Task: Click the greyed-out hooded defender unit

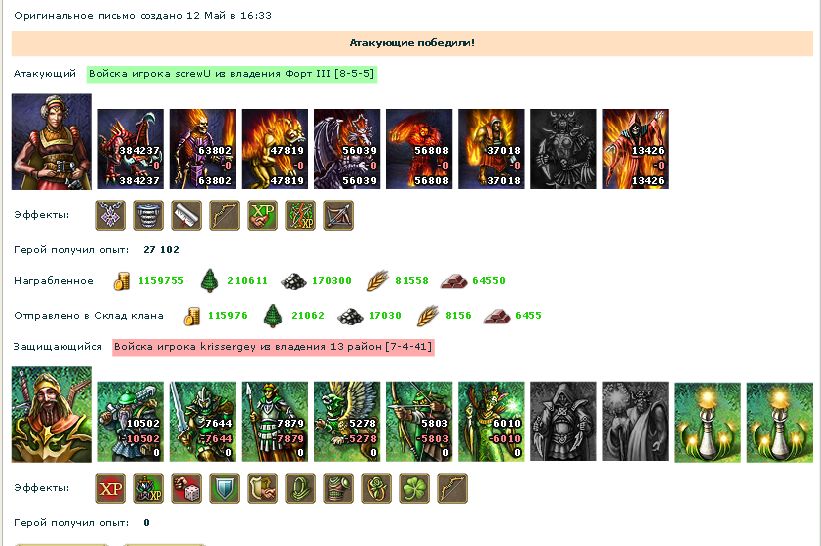Action: click(x=563, y=422)
